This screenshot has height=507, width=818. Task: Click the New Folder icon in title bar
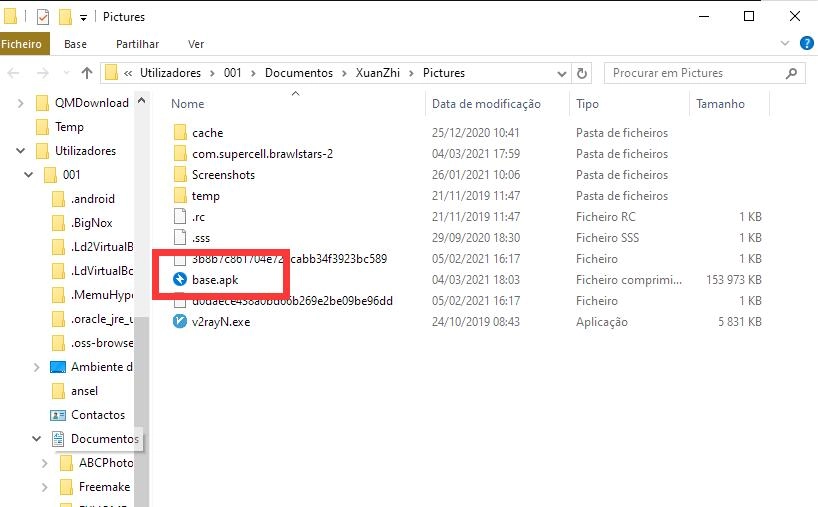pos(65,17)
